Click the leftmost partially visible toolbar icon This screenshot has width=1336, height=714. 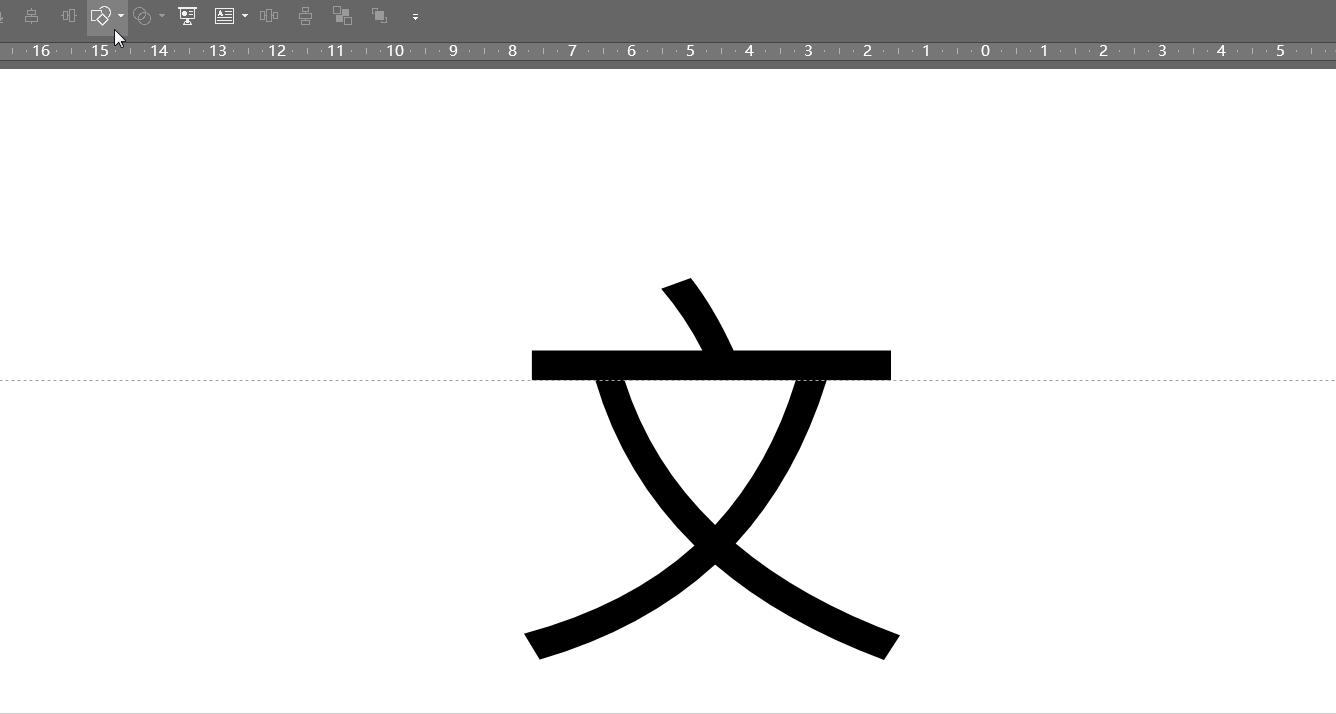(x=3, y=16)
